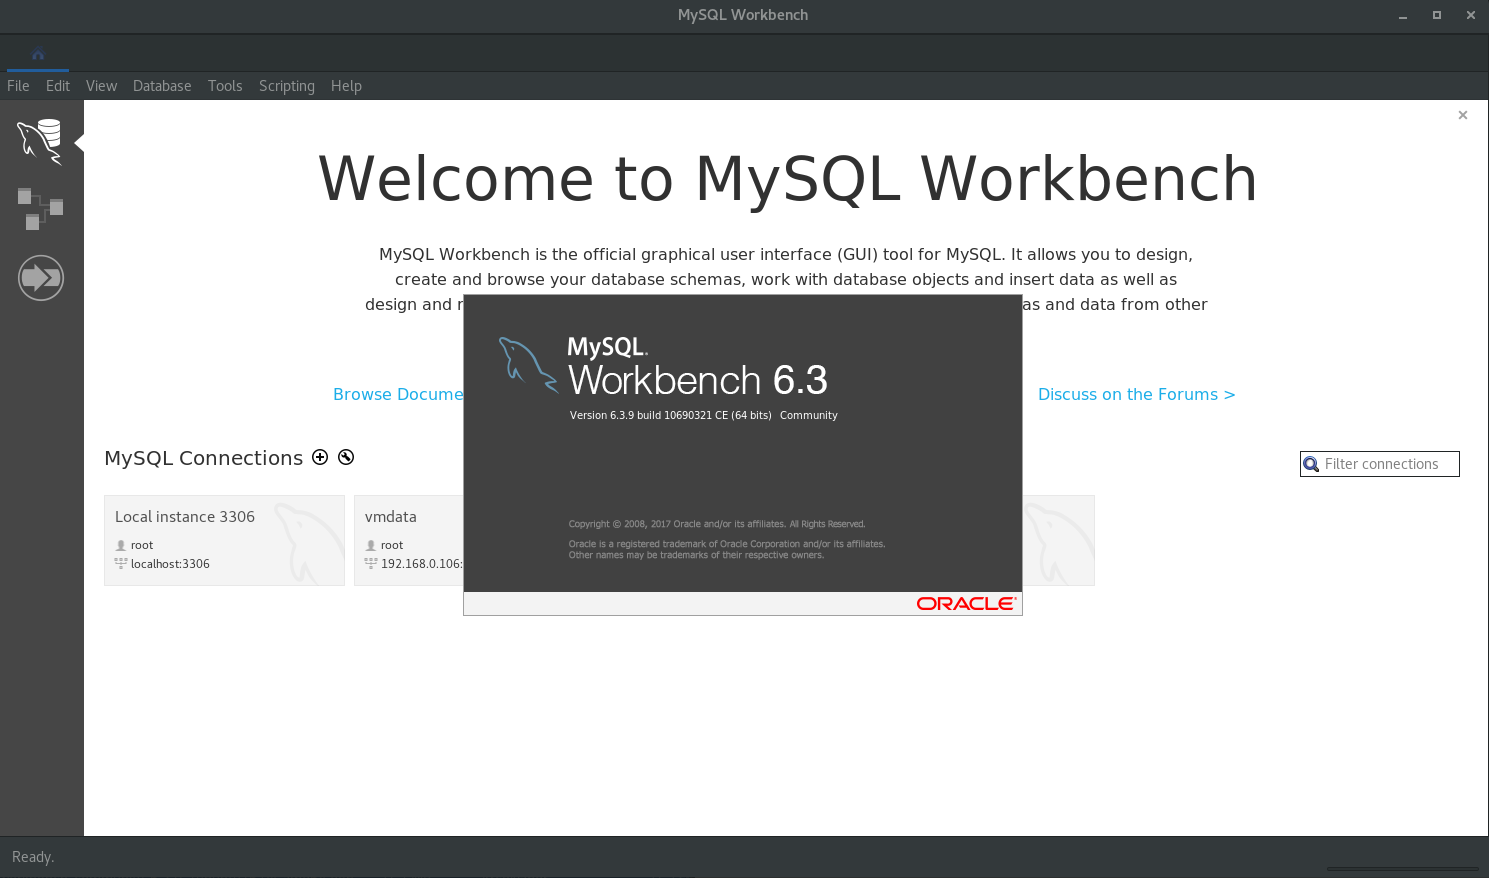
Task: Open the Help menu
Action: click(x=346, y=86)
